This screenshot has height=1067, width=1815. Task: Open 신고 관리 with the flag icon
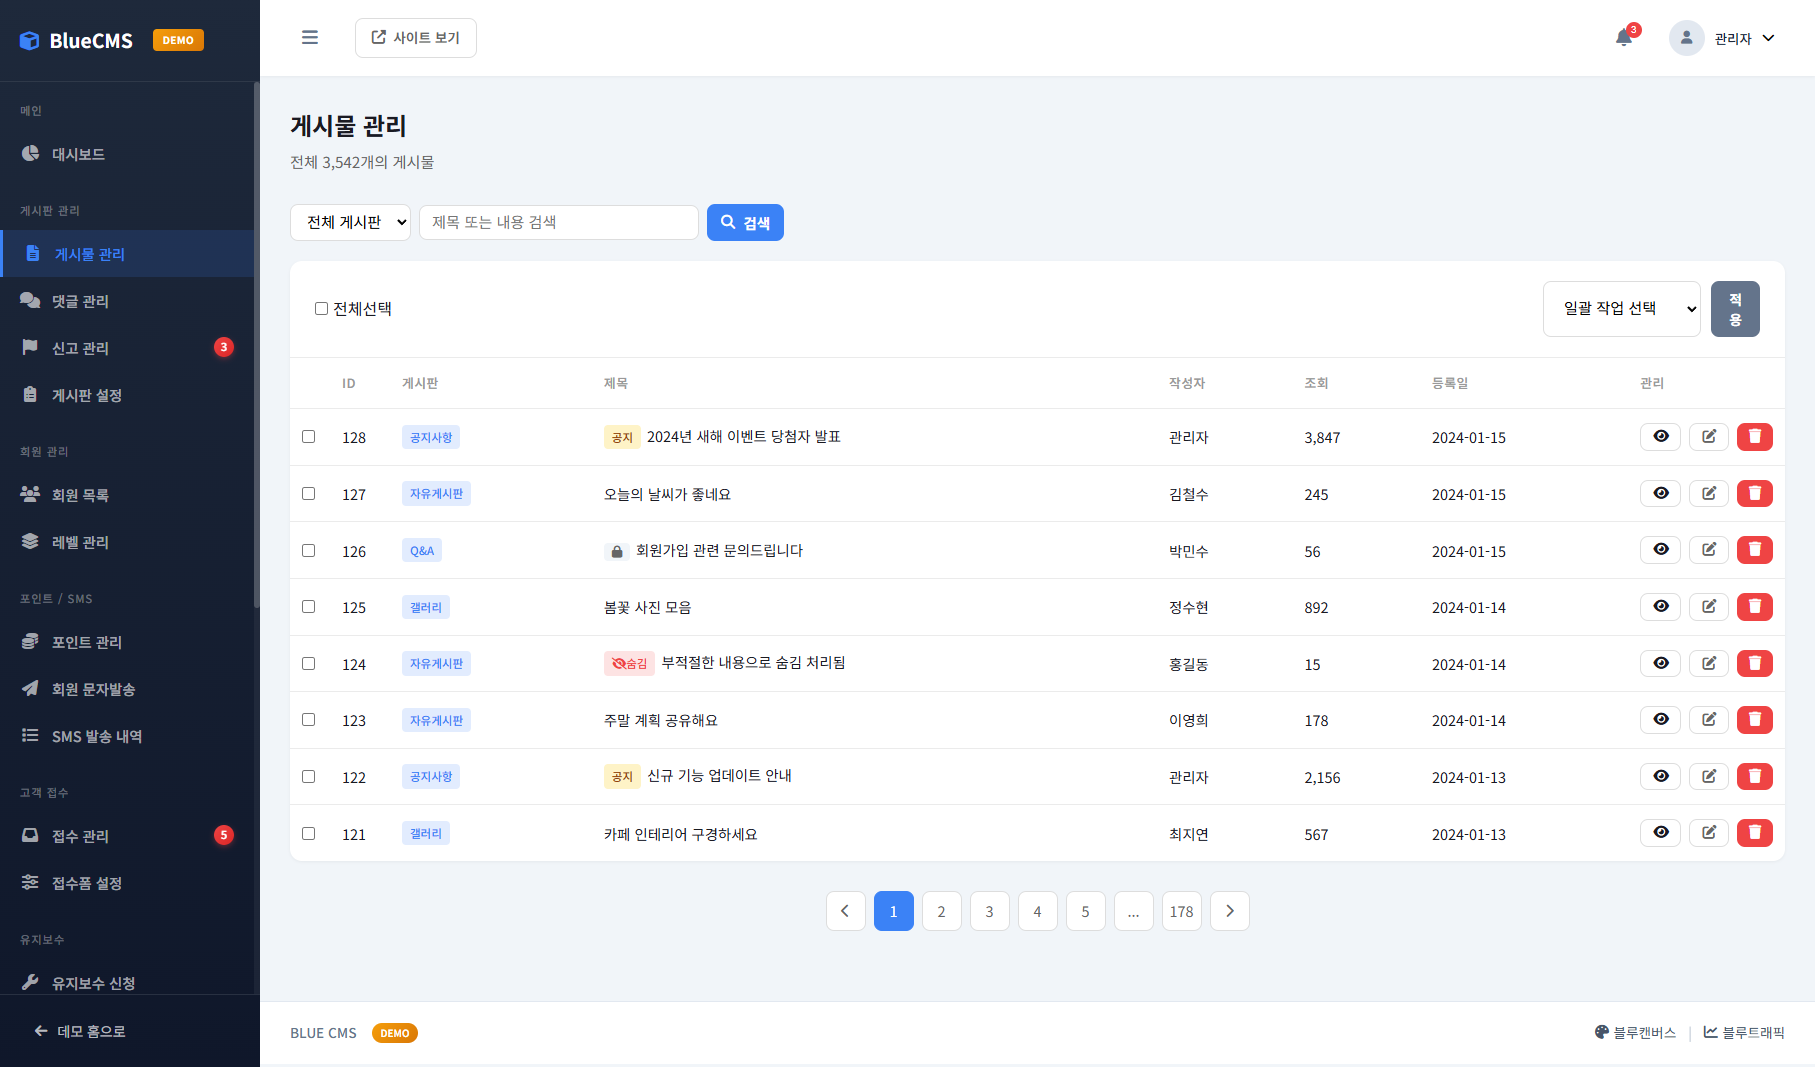tap(80, 347)
